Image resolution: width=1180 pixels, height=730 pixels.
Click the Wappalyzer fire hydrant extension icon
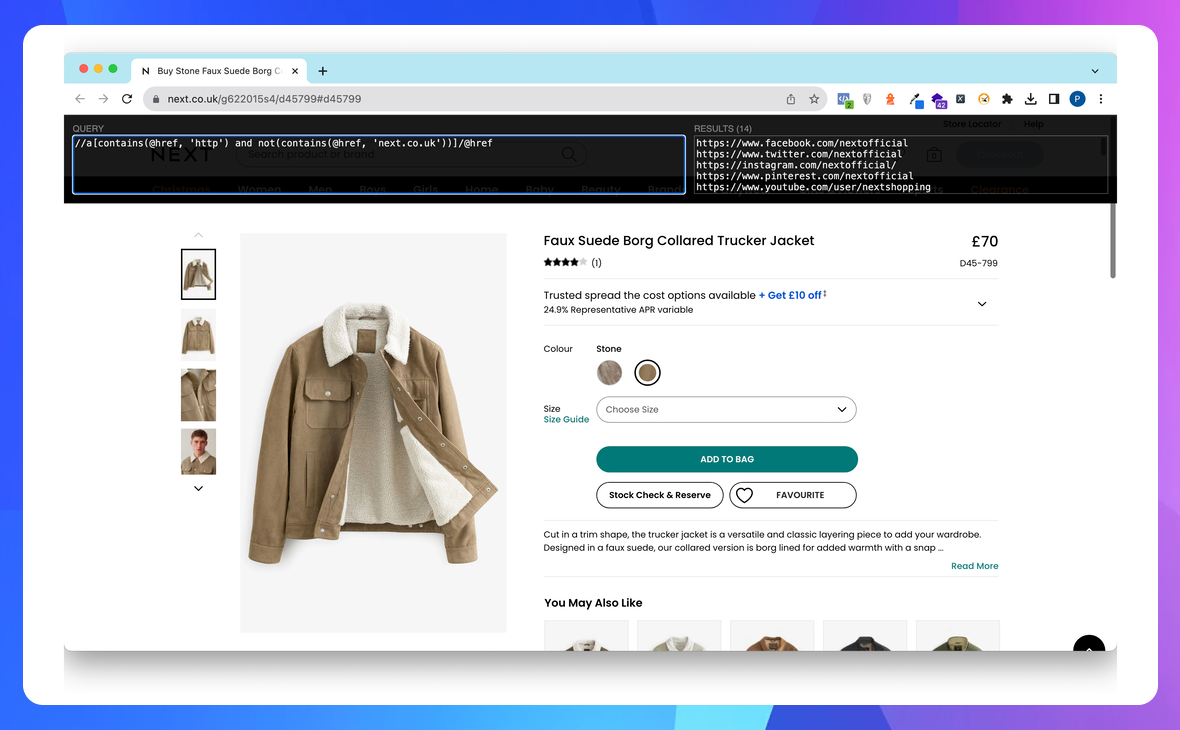coord(890,99)
